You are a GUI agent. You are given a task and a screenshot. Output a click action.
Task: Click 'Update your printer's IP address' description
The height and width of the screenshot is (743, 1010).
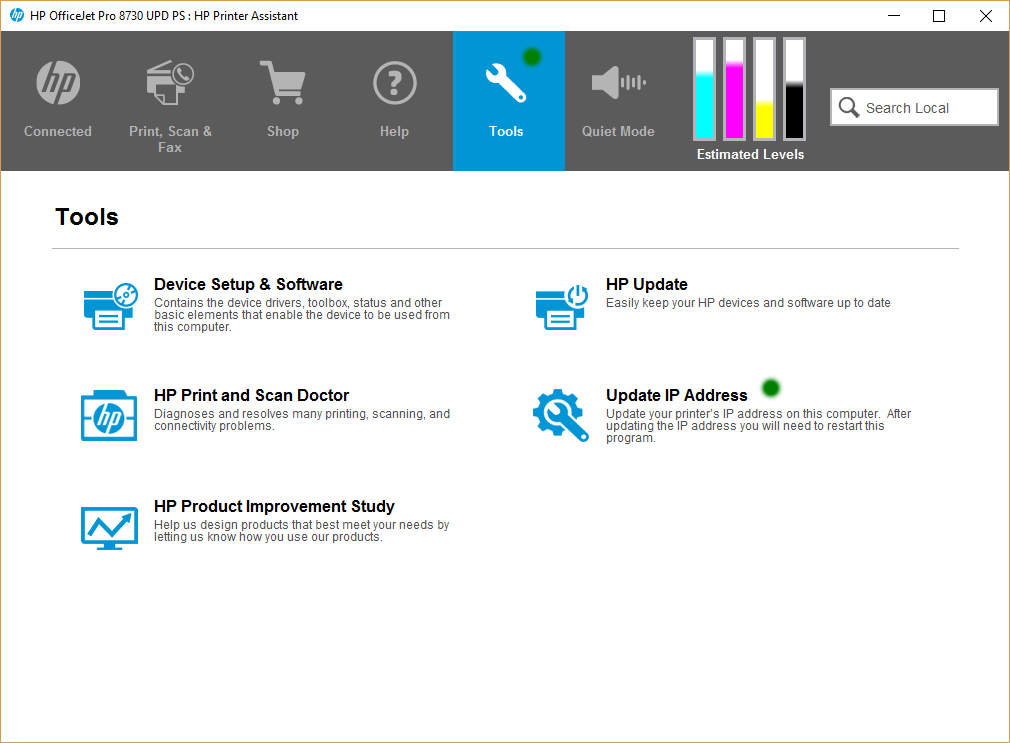[x=758, y=425]
